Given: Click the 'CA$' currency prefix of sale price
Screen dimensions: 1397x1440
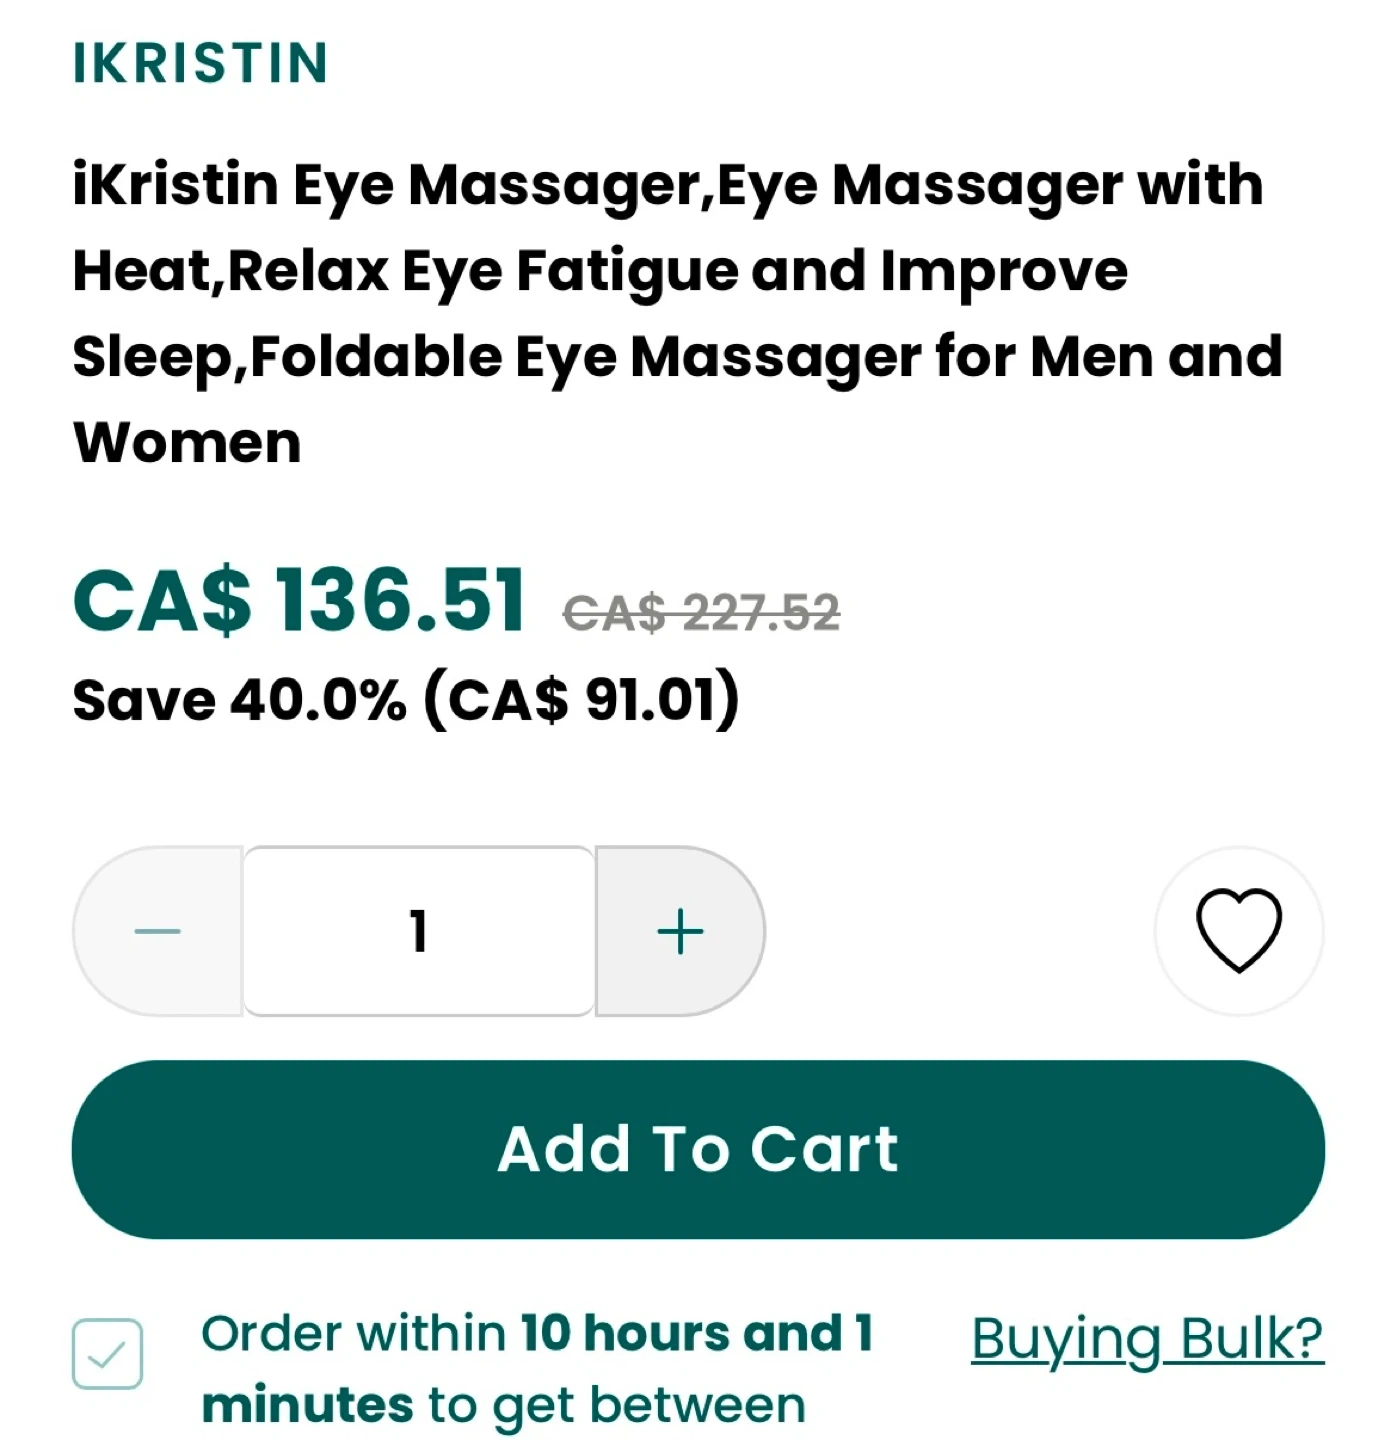Looking at the screenshot, I should 162,600.
